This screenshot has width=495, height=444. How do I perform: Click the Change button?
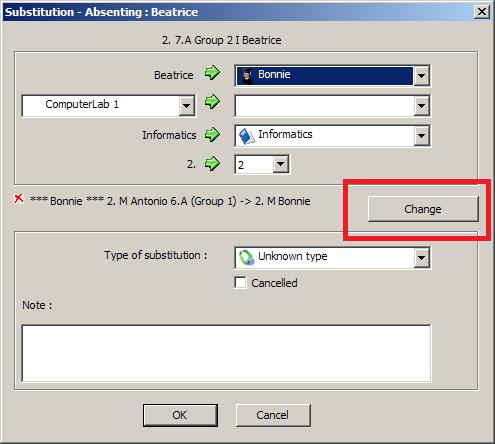(x=423, y=209)
